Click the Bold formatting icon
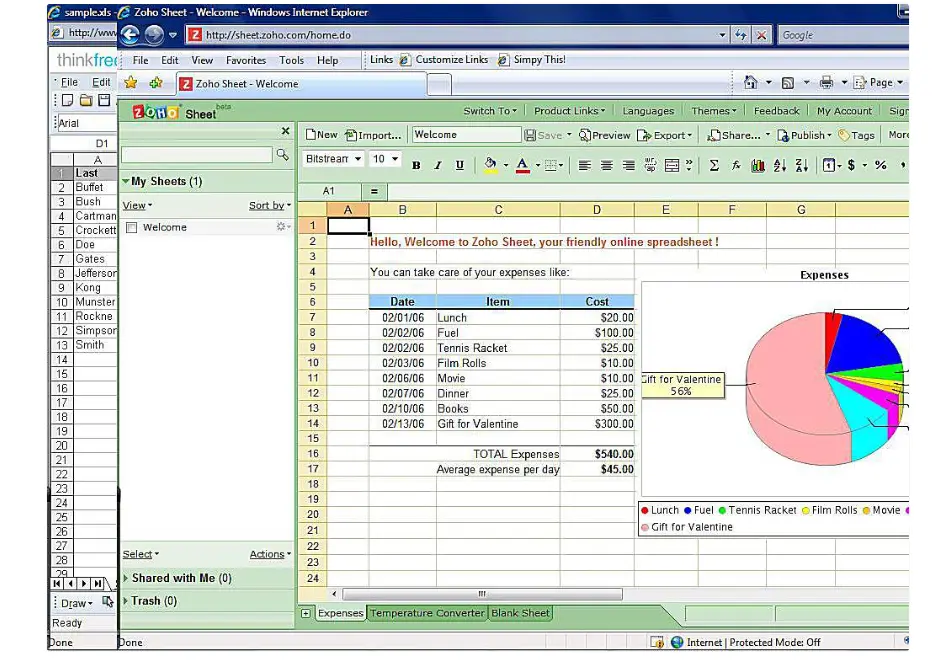Image resolution: width=944 pixels, height=664 pixels. click(416, 165)
